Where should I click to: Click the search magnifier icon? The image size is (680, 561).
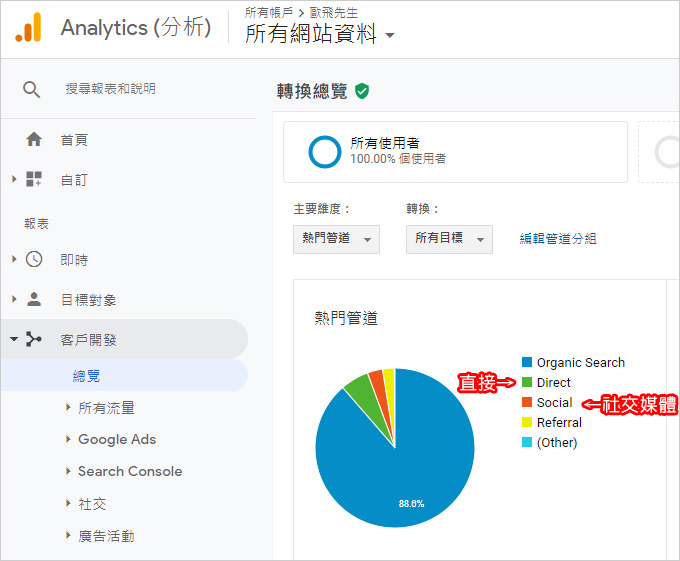point(31,89)
